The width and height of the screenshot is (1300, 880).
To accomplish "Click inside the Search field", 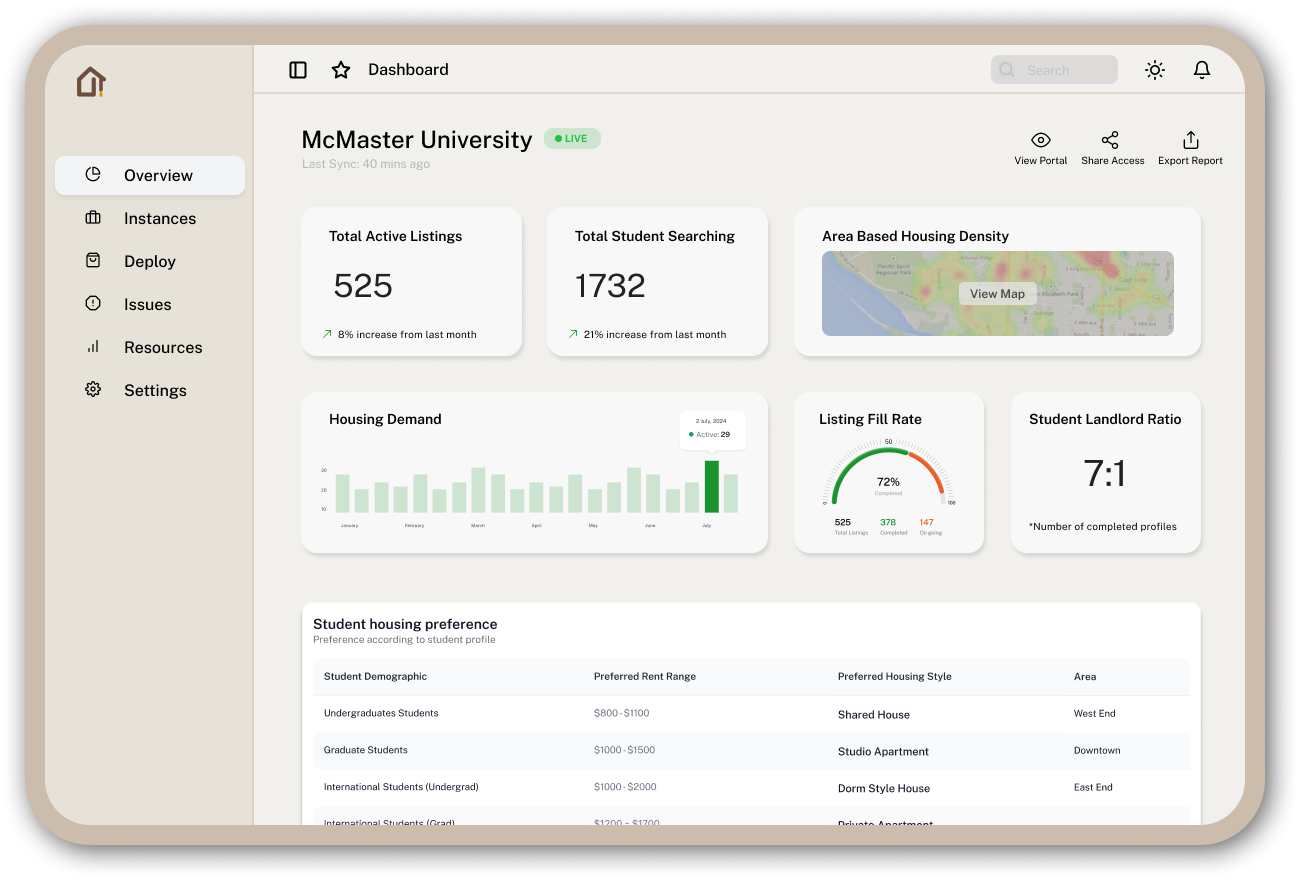I will pyautogui.click(x=1054, y=70).
